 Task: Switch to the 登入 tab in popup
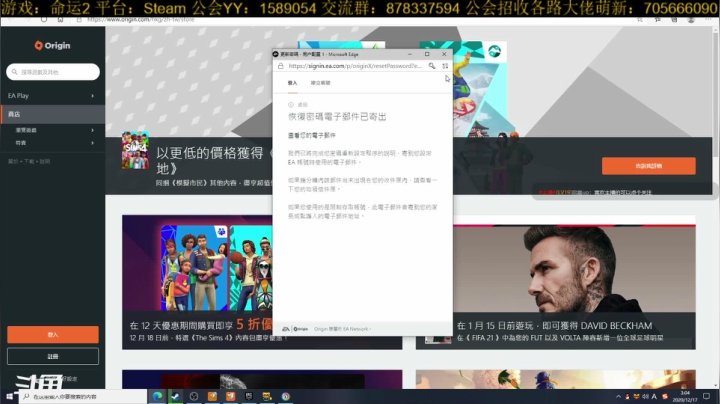tap(292, 83)
